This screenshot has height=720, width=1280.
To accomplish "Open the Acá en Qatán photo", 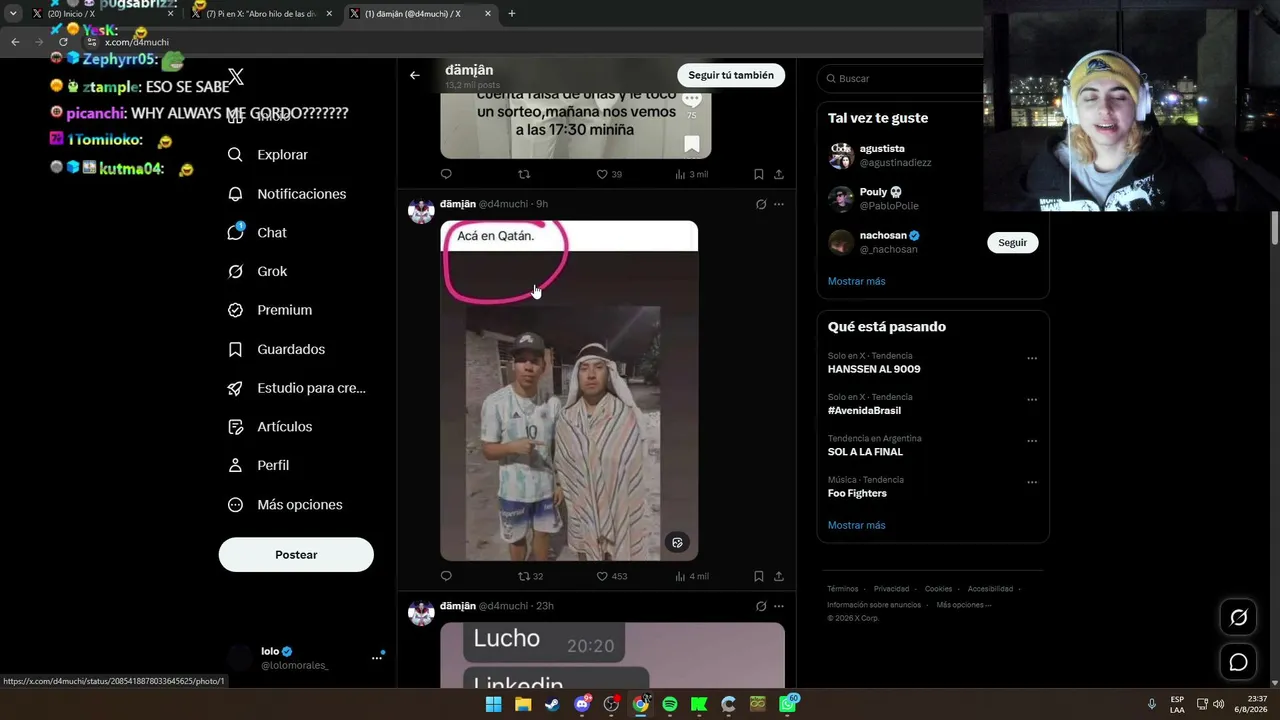I will pyautogui.click(x=569, y=390).
